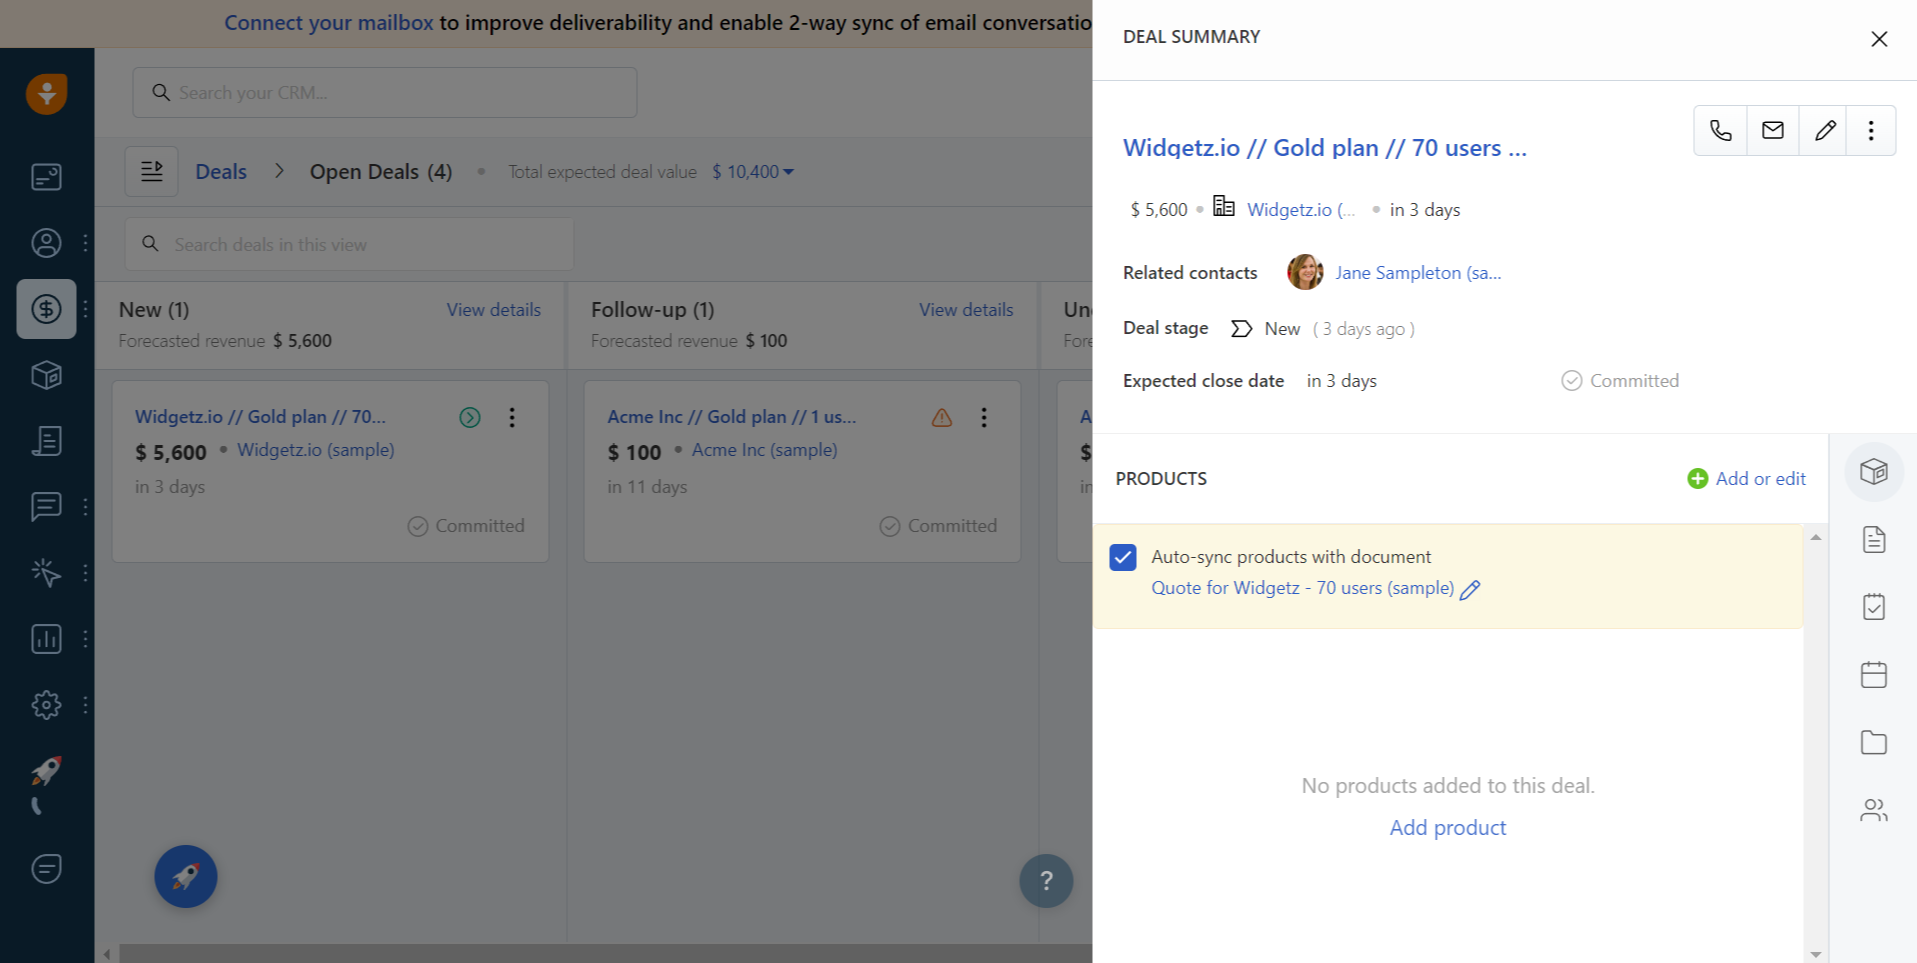The height and width of the screenshot is (963, 1917).
Task: Open the calendar icon in right side panel
Action: click(1873, 675)
